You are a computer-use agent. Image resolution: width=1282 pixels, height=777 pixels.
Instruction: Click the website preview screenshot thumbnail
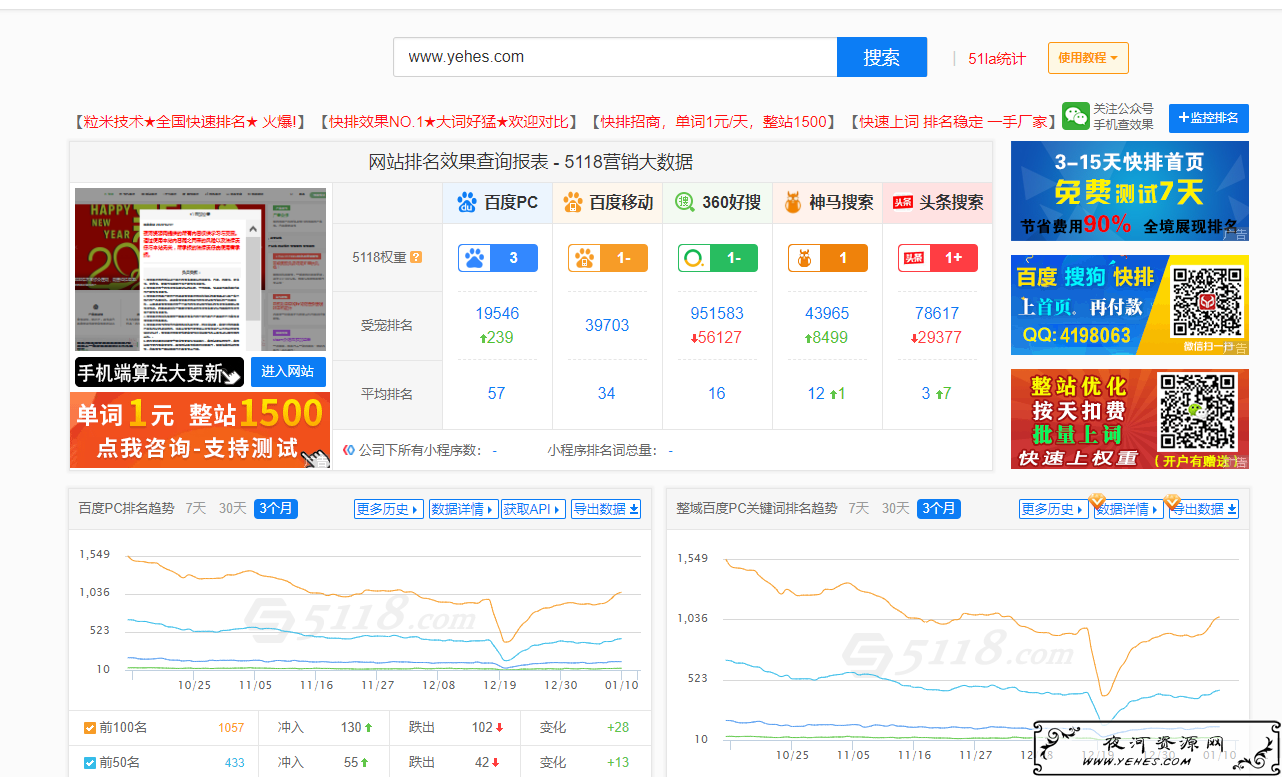pyautogui.click(x=200, y=270)
